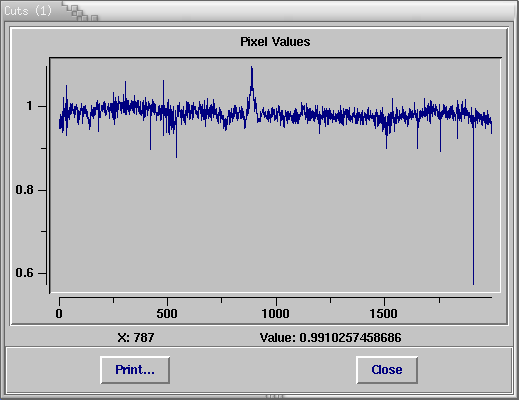Click the resize grip at window bottom edge
The width and height of the screenshot is (519, 400).
coord(275,397)
